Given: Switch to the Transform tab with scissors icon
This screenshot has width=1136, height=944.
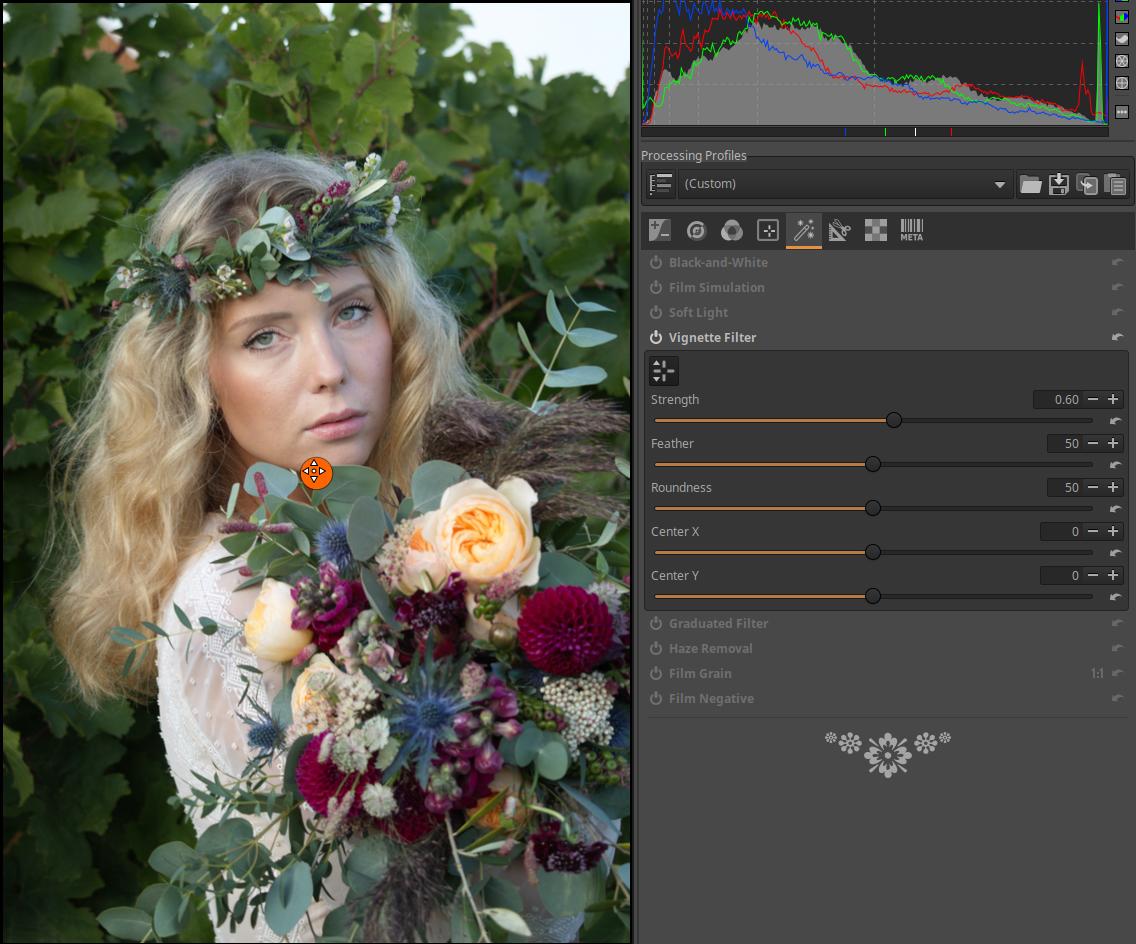Looking at the screenshot, I should [839, 231].
